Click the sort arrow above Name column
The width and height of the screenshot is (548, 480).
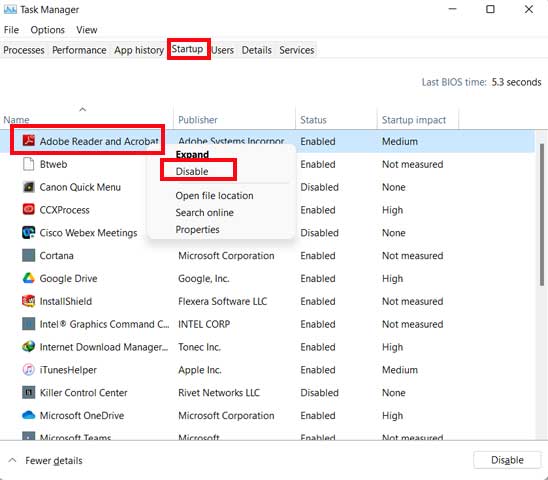[x=82, y=109]
